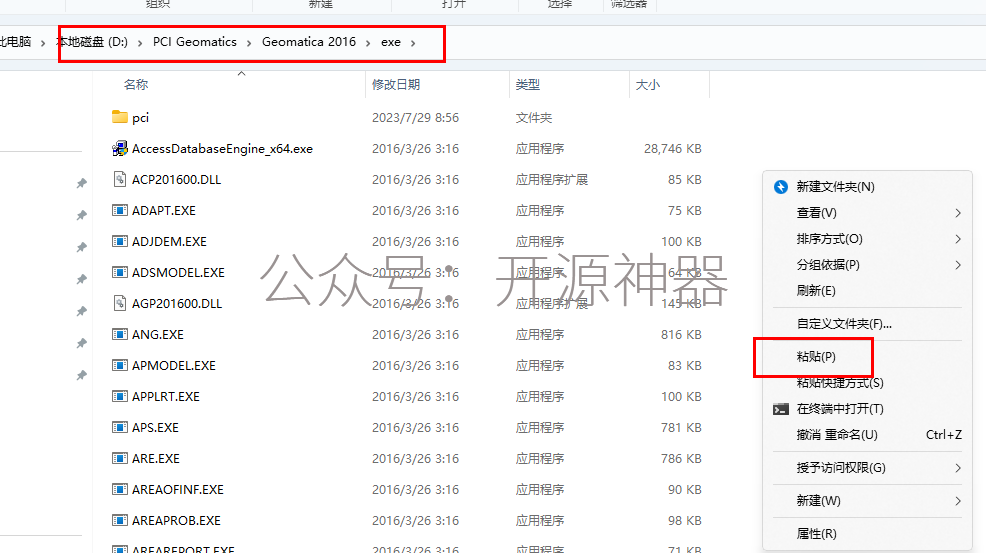Click pin icon beside ANG.EXE row

tap(82, 343)
